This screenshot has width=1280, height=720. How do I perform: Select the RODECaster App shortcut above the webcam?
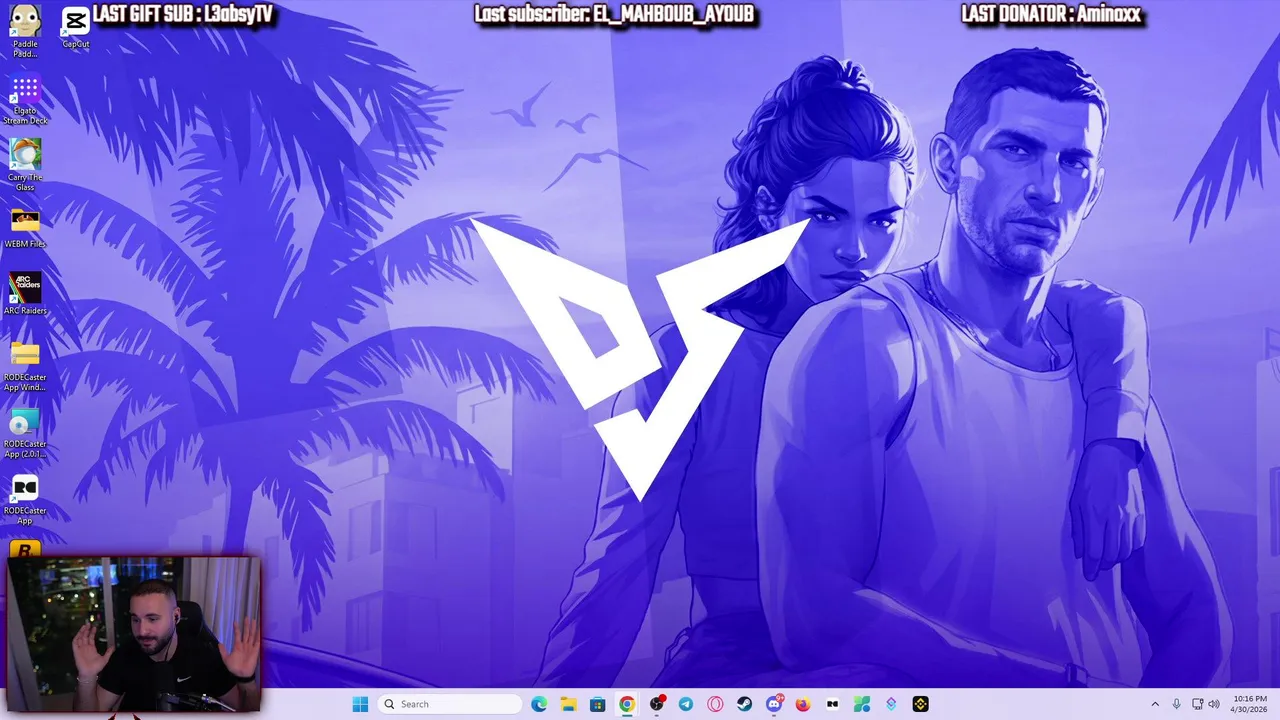25,499
